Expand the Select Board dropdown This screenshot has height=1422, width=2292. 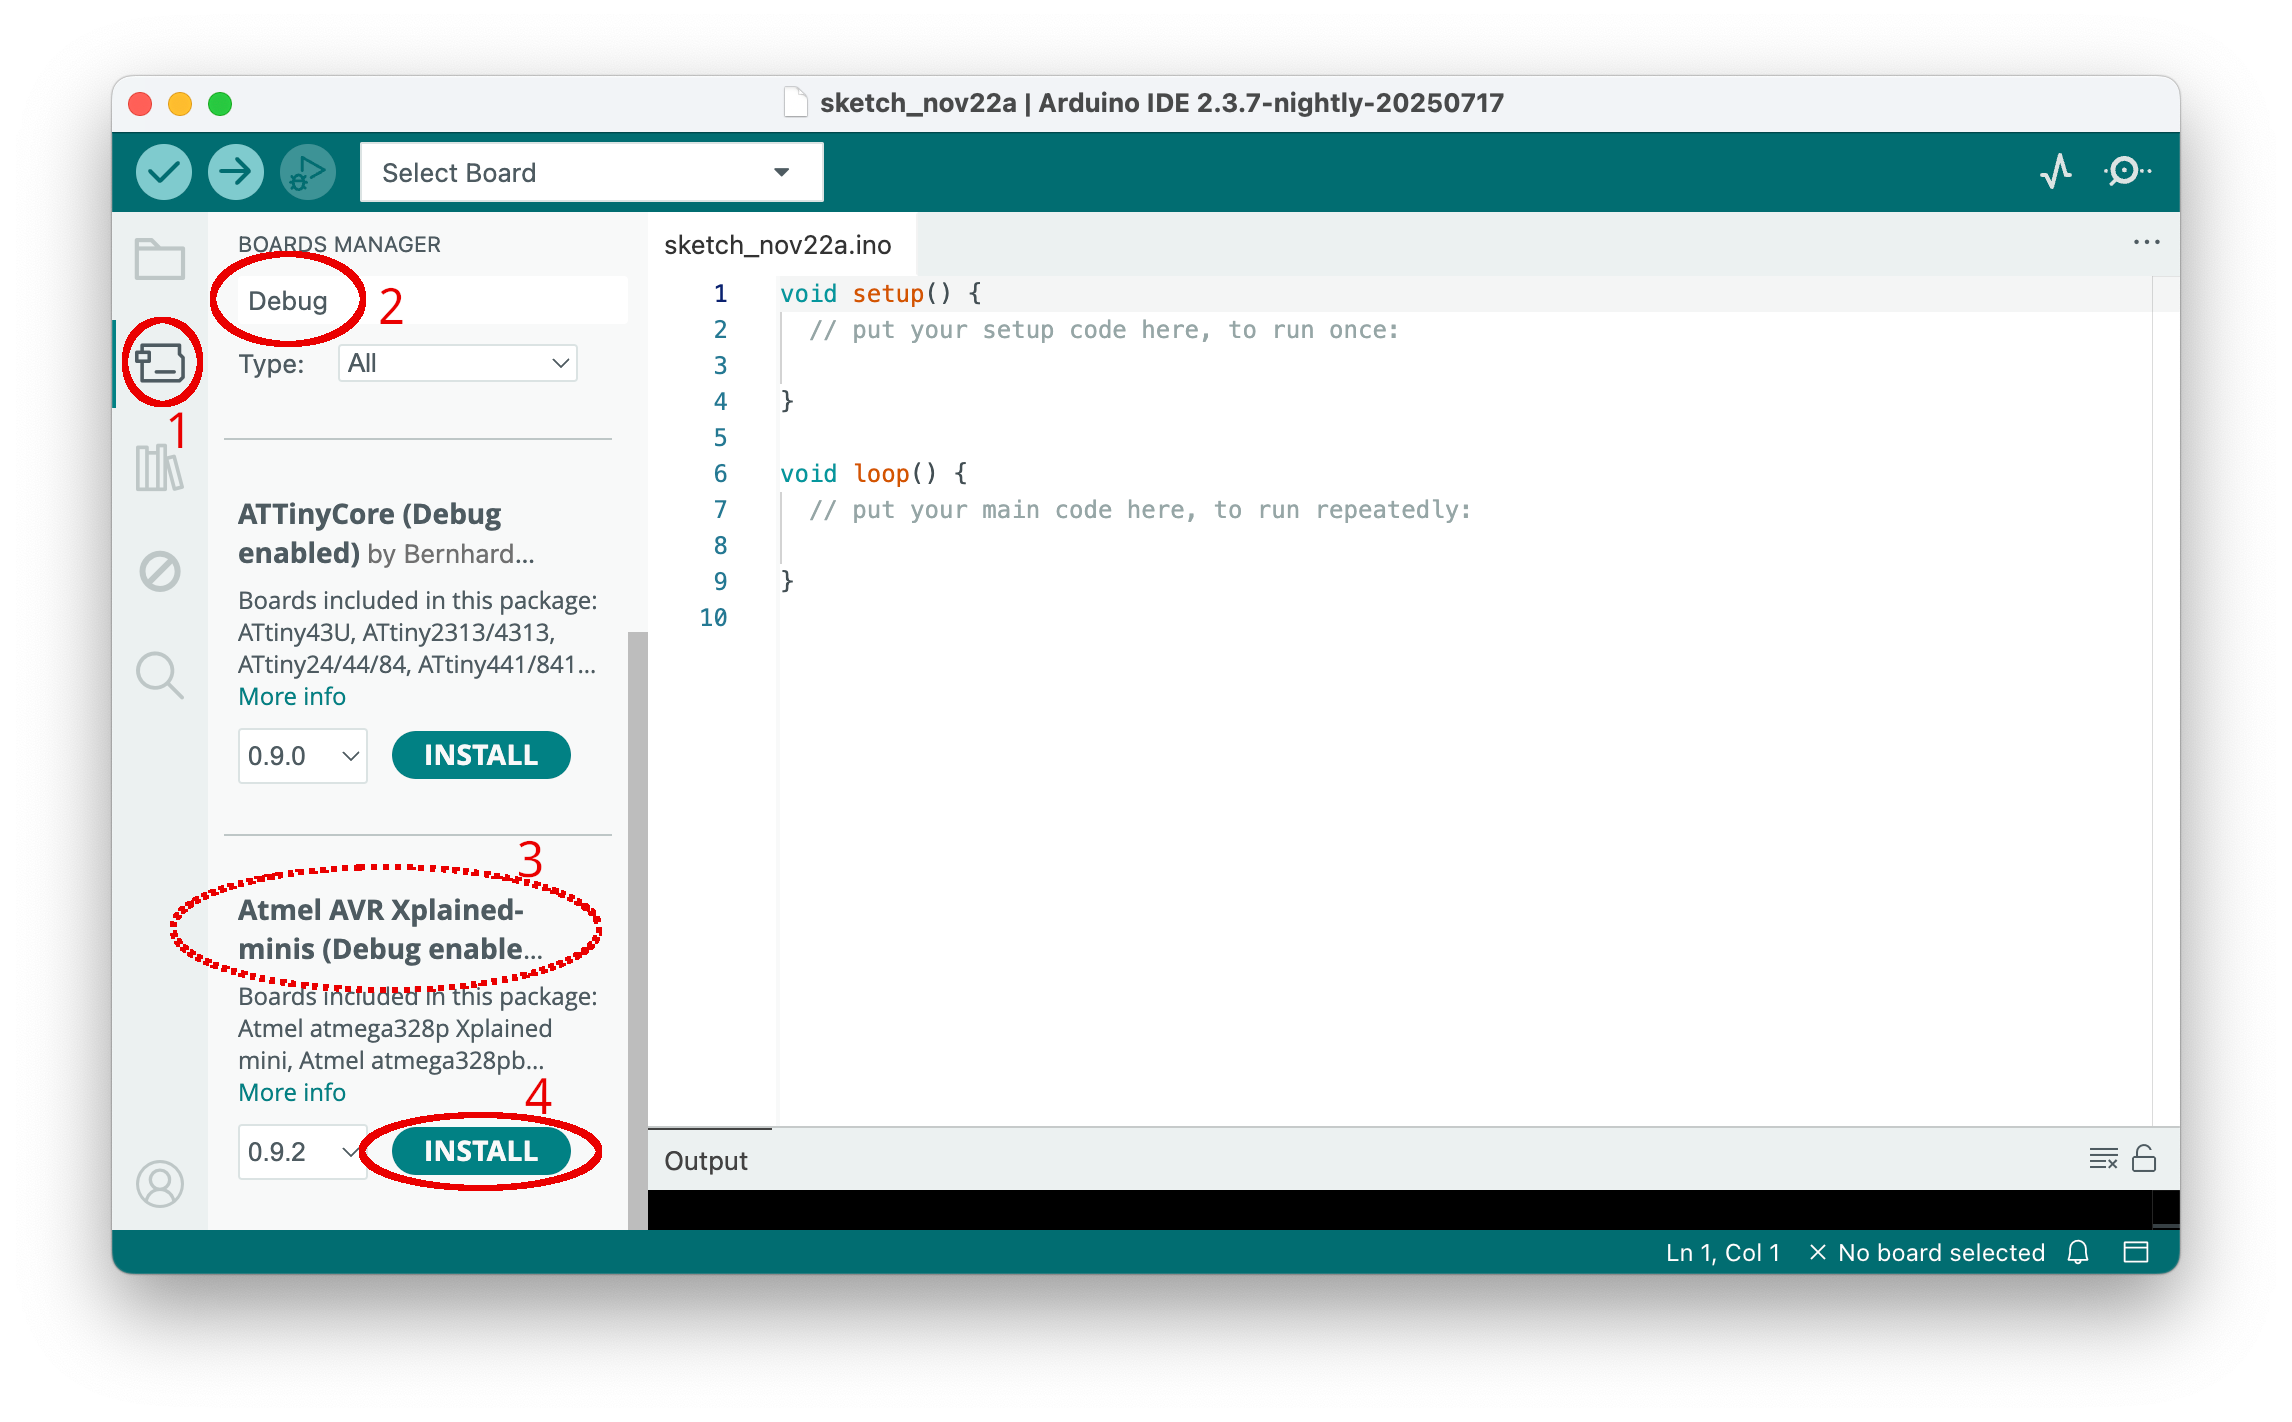[591, 172]
